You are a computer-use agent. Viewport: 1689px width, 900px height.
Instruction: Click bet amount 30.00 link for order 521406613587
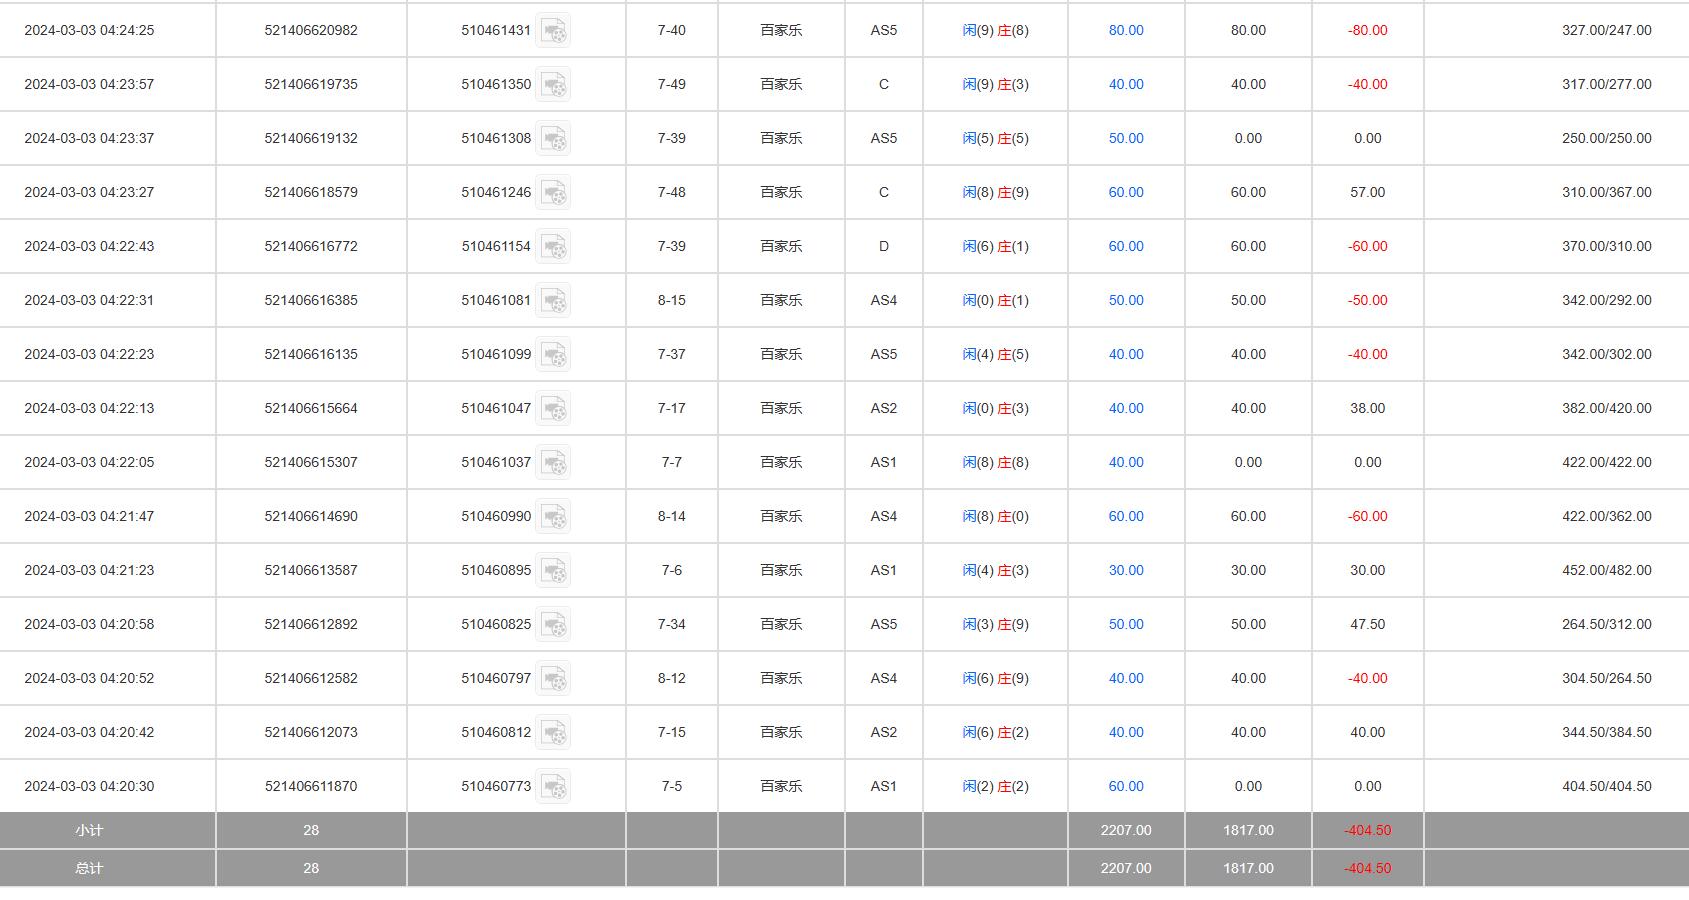pyautogui.click(x=1126, y=570)
